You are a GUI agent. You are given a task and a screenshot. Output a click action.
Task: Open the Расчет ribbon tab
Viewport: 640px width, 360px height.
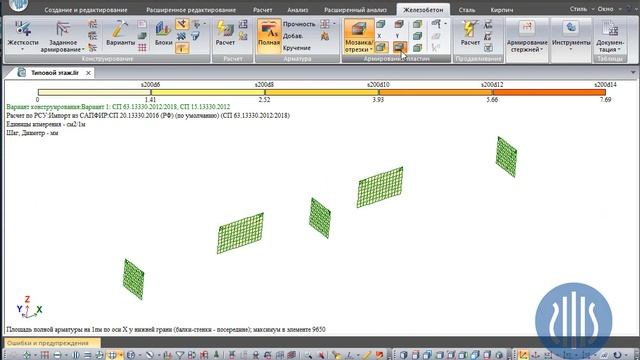(262, 10)
